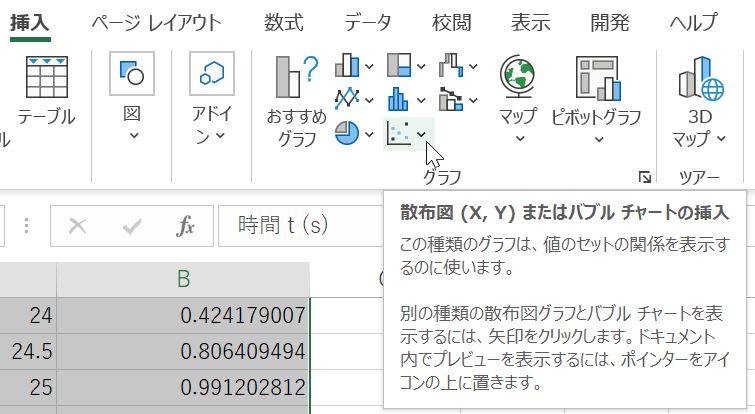The height and width of the screenshot is (414, 755).
Task: Expand the アドイン dropdown arrow
Action: pos(220,136)
